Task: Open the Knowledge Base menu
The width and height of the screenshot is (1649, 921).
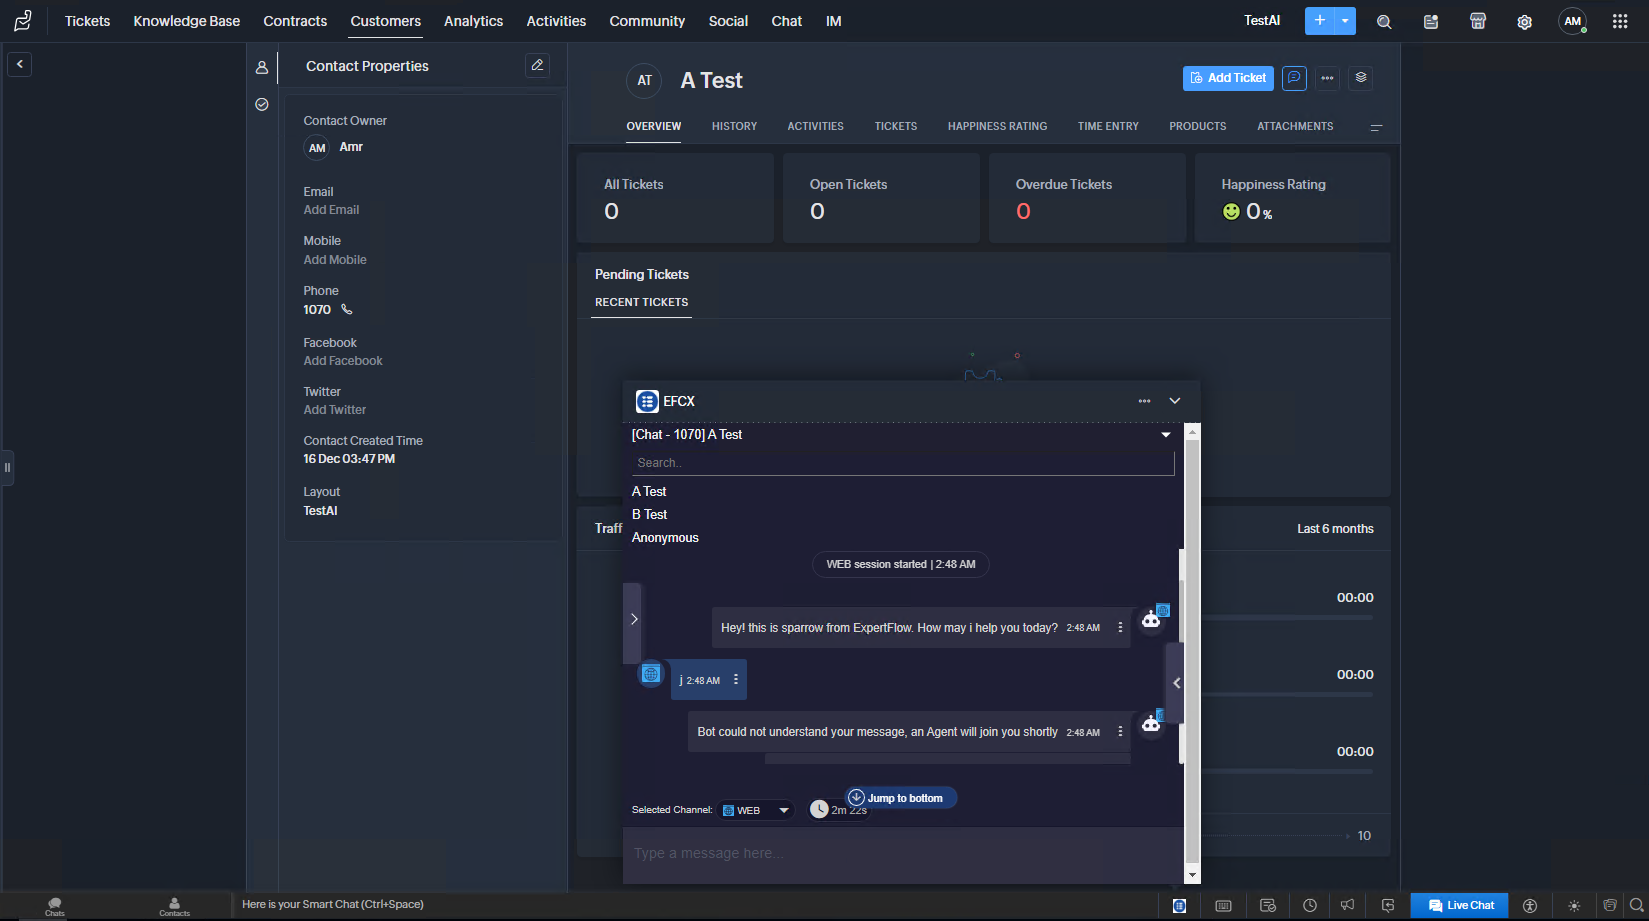Action: 187,21
